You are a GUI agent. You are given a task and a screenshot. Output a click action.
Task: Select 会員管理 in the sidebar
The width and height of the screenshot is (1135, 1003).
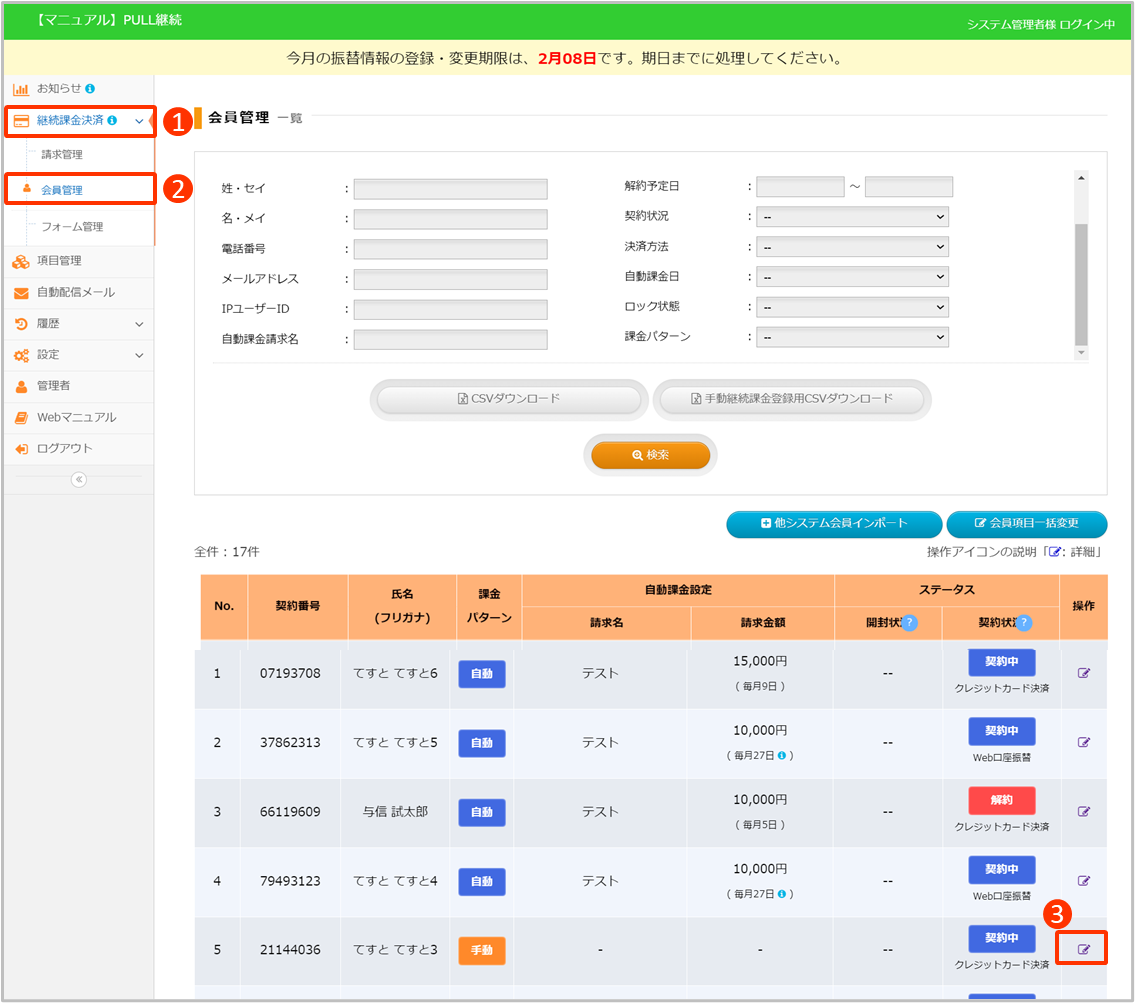[62, 190]
